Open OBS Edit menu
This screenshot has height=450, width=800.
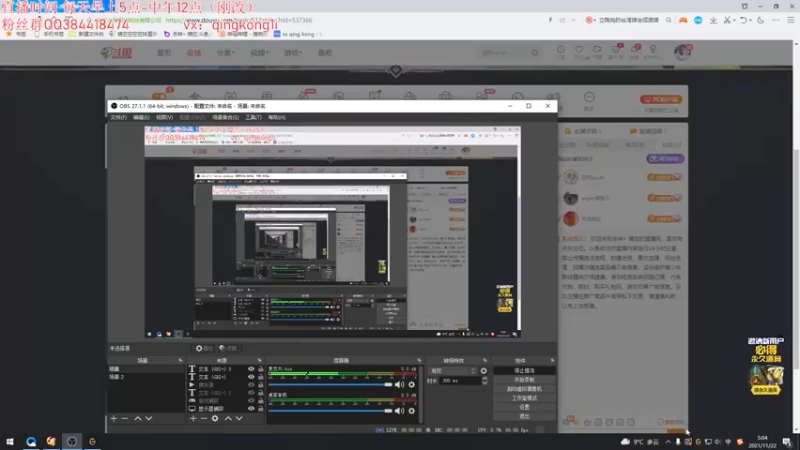pos(141,117)
